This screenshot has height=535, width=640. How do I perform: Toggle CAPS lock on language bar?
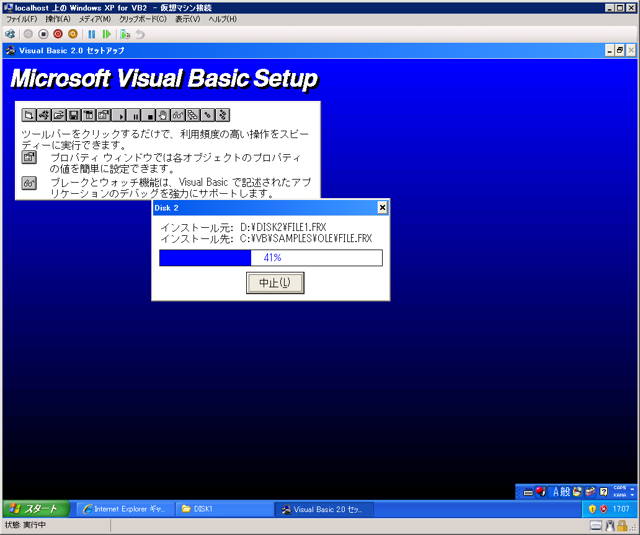click(x=620, y=488)
